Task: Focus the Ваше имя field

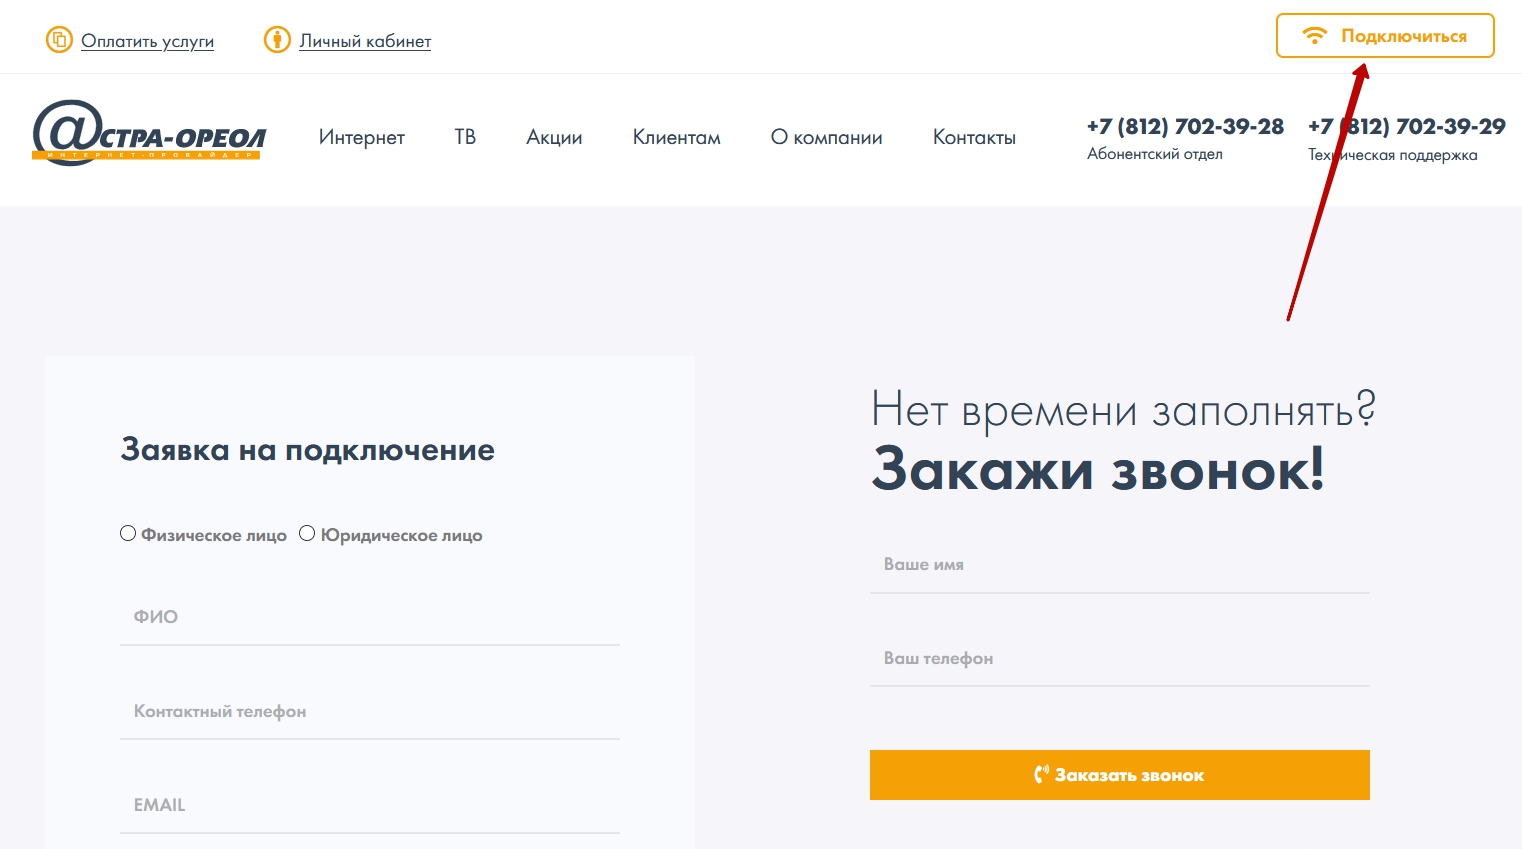Action: (1120, 564)
